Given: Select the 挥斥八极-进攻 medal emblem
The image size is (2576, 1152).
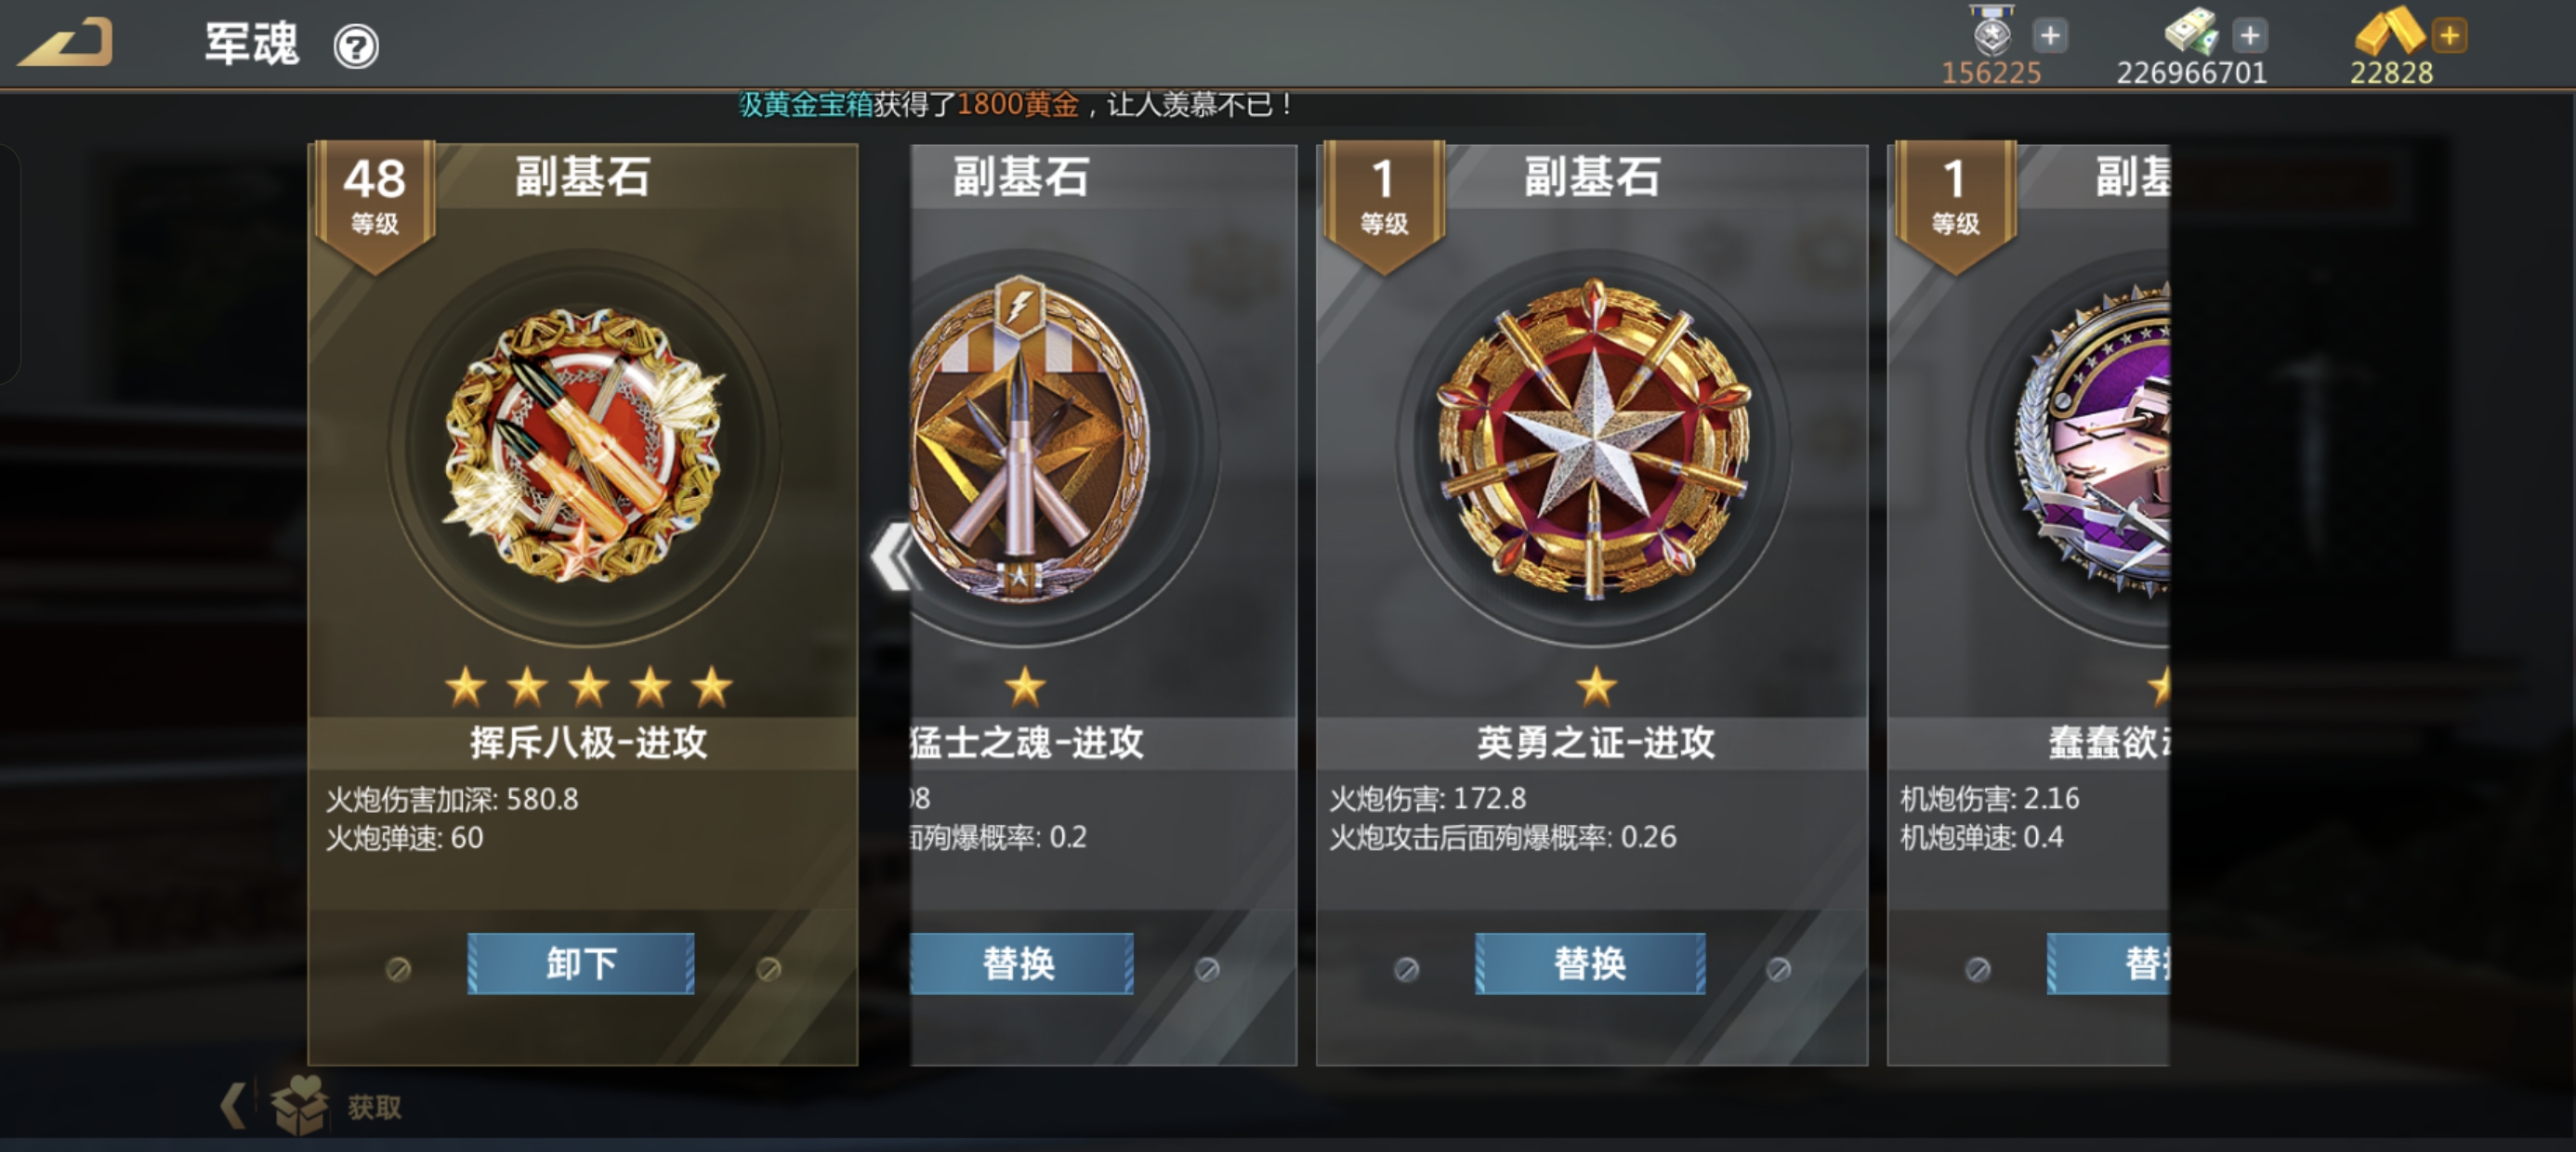Looking at the screenshot, I should click(585, 446).
